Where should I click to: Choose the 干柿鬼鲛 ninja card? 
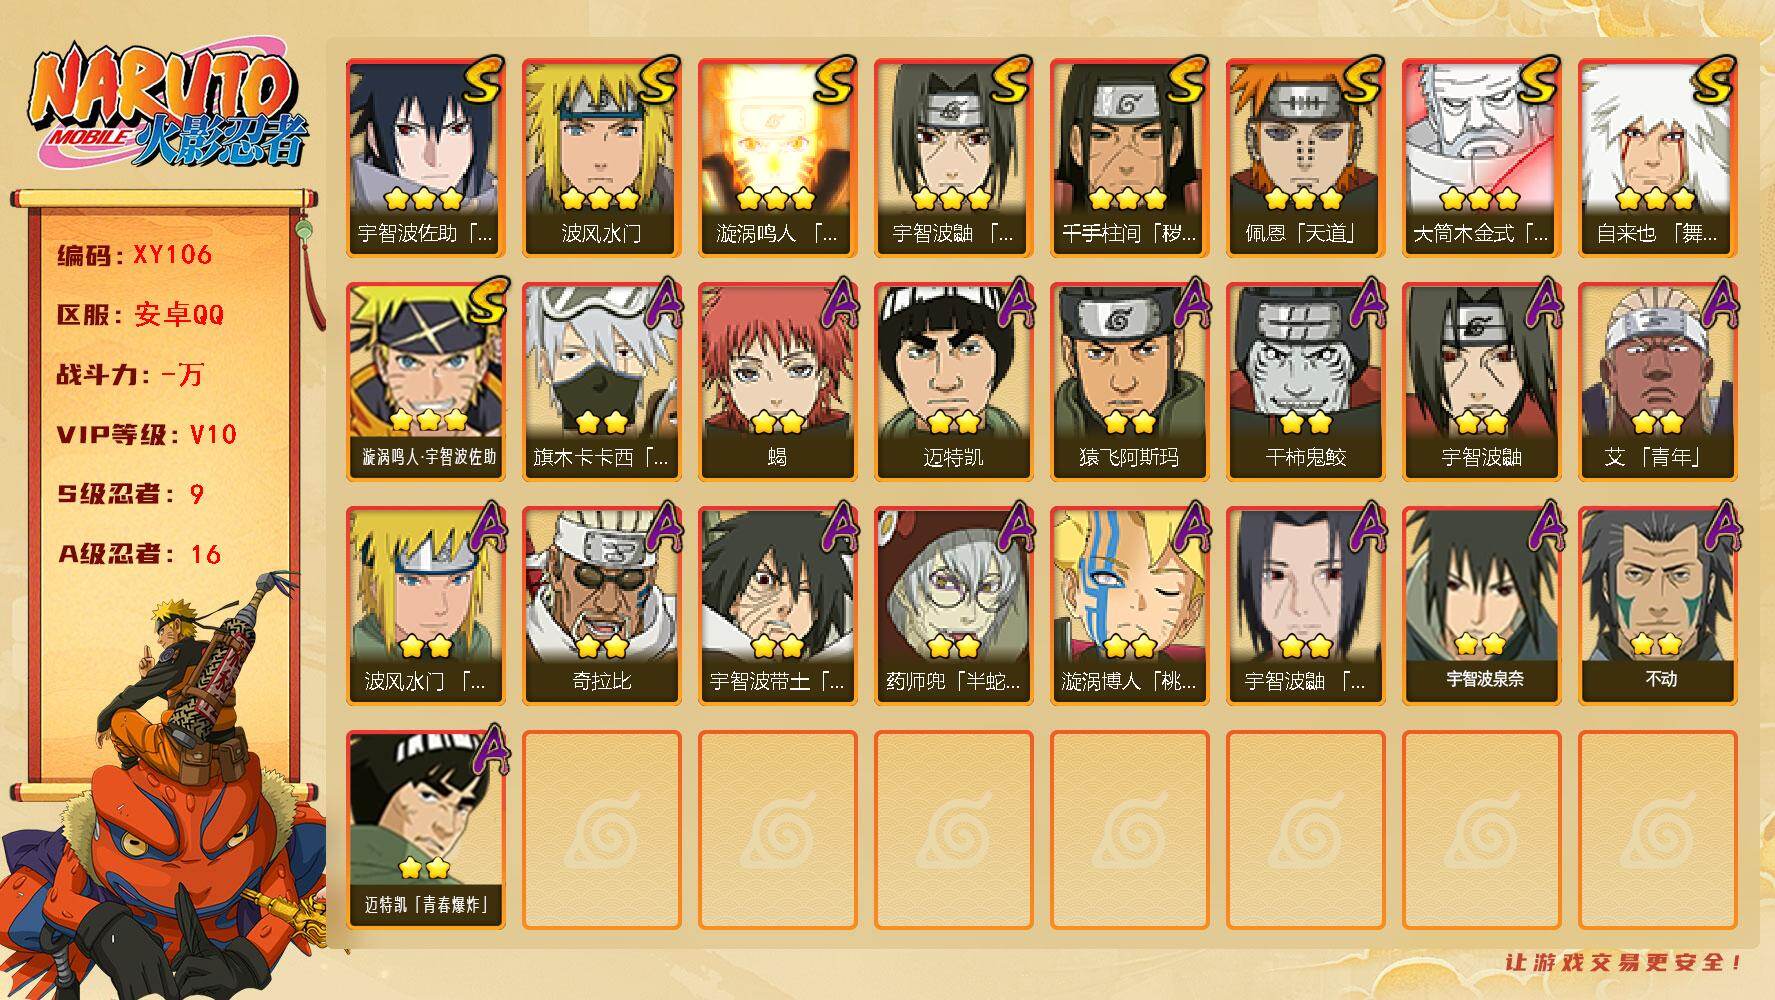point(1305,382)
